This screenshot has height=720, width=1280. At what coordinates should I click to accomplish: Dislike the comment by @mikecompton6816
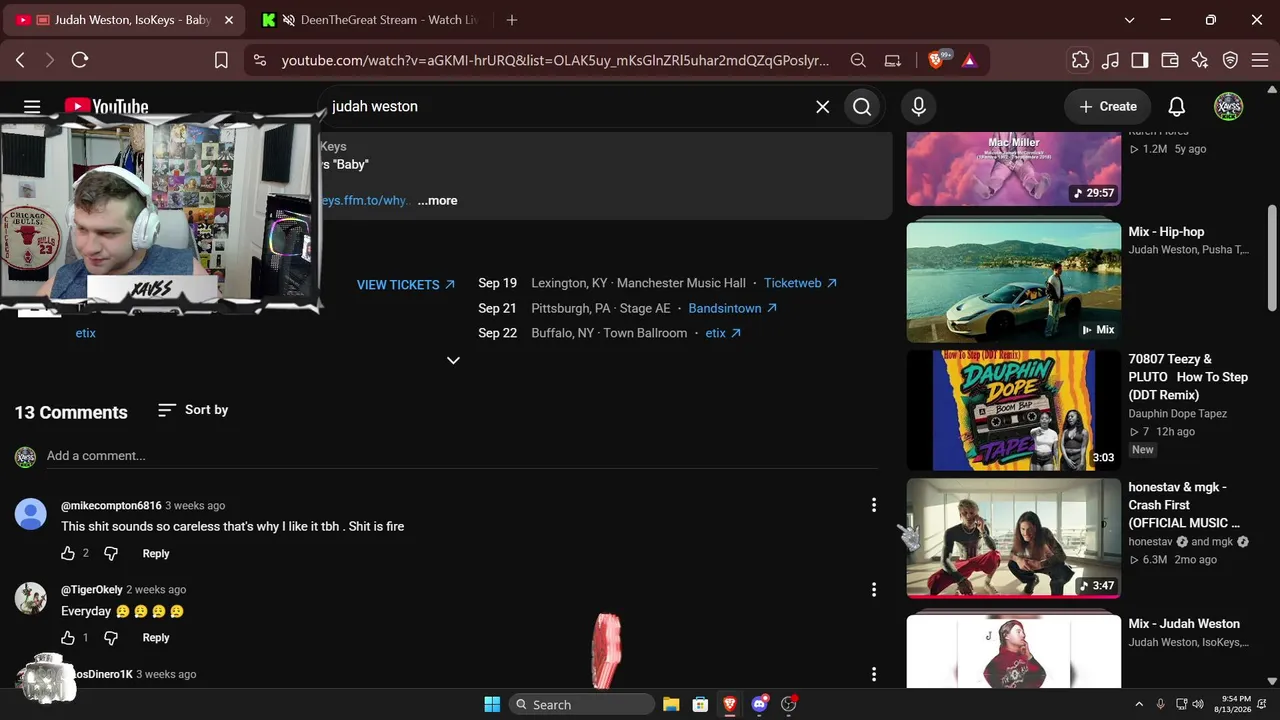111,553
